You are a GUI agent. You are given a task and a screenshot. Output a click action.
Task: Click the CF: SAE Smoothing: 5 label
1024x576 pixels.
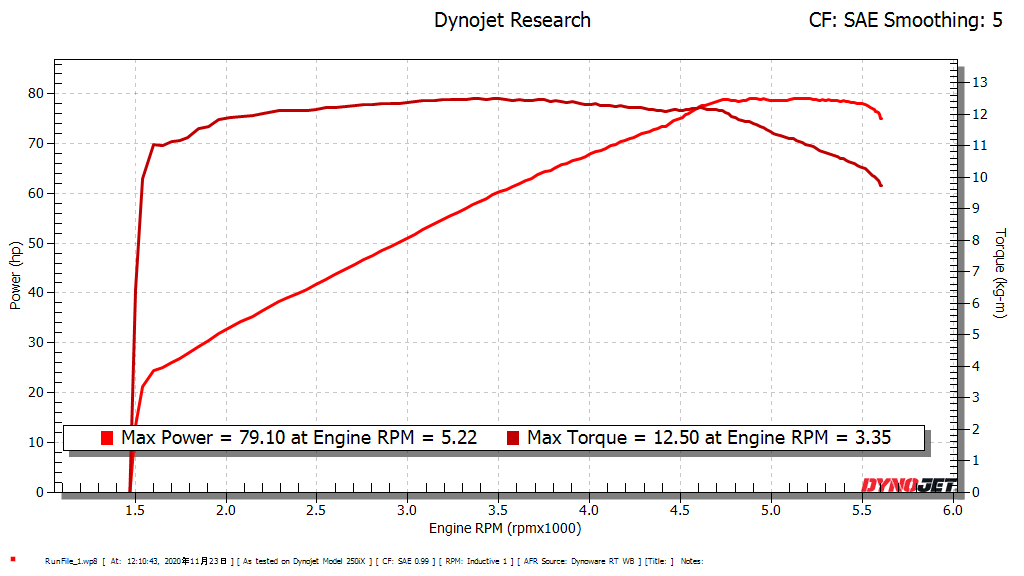pos(905,20)
